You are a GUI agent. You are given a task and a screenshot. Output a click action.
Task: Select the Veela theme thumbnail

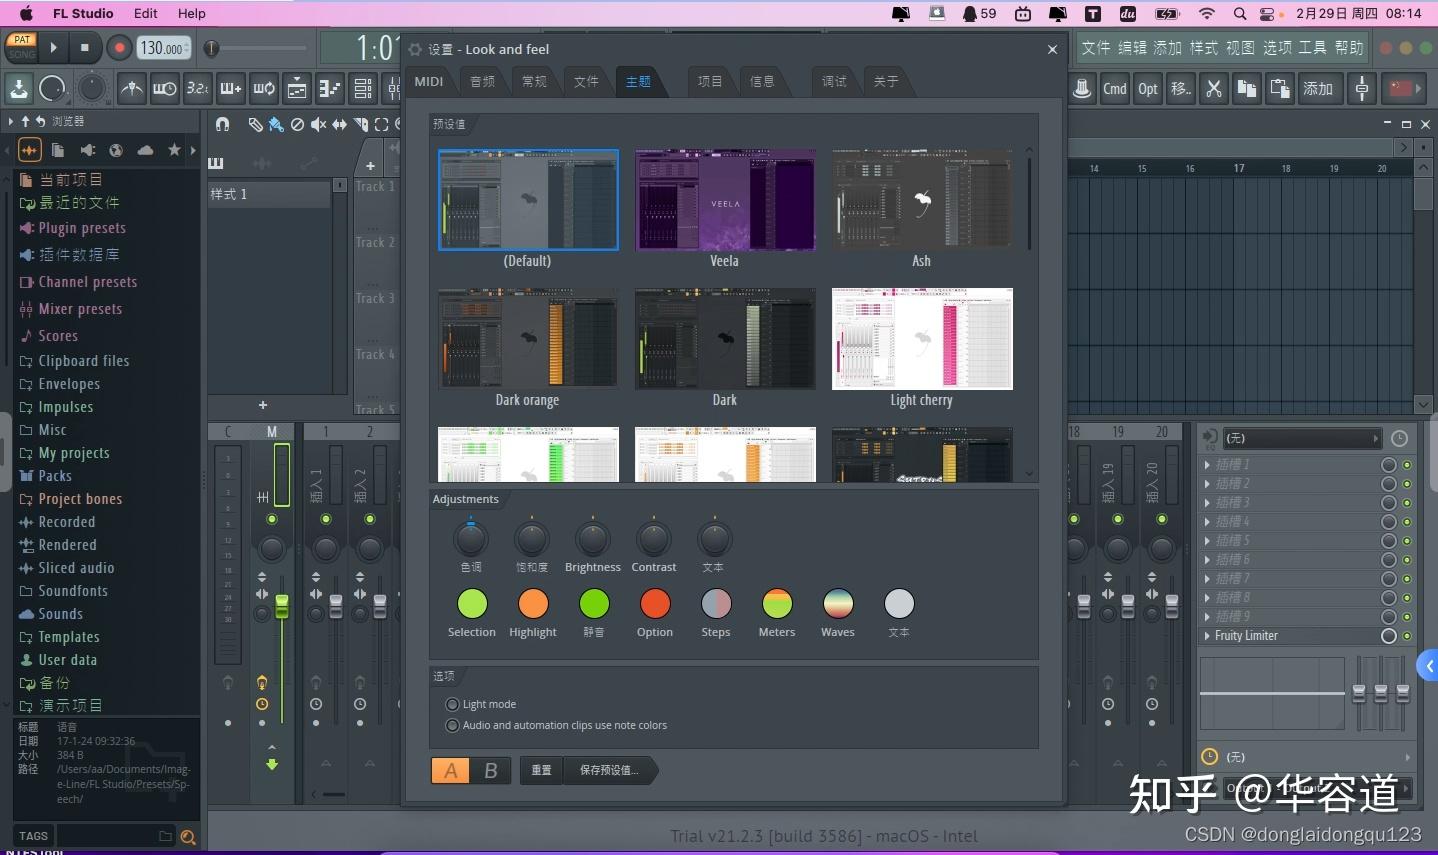tap(724, 200)
